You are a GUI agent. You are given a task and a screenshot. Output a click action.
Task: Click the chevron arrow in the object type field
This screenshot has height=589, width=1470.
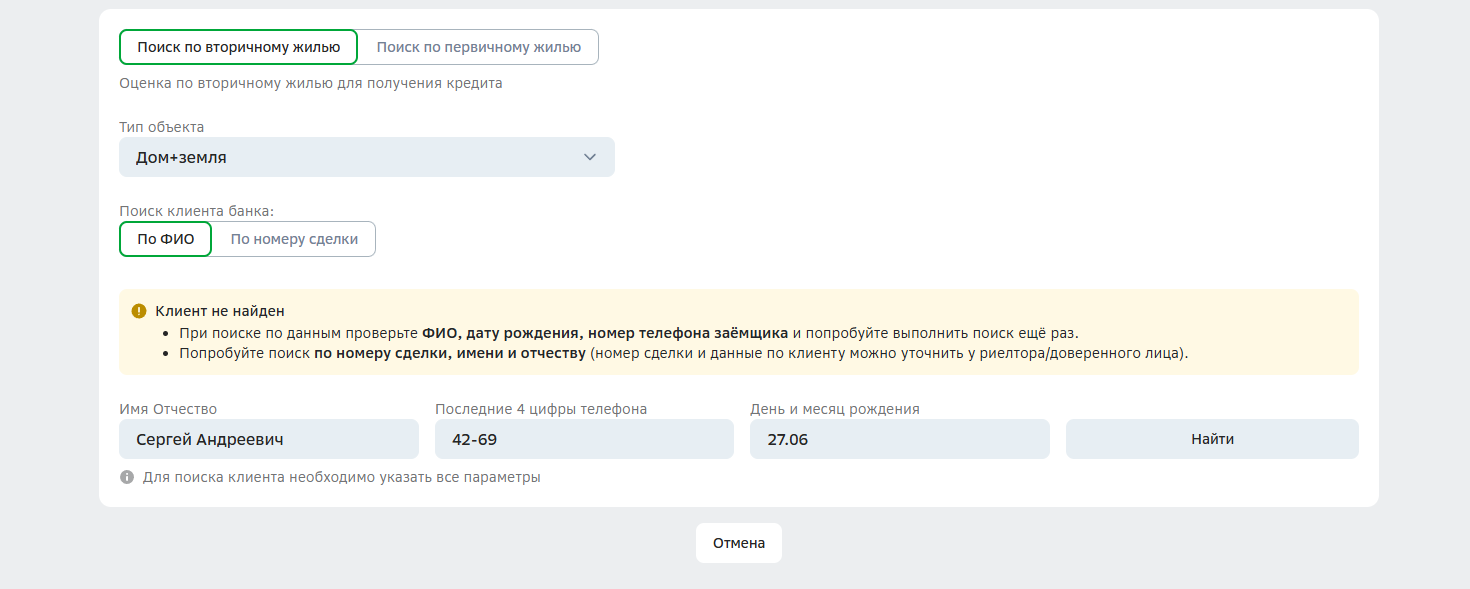pos(590,157)
